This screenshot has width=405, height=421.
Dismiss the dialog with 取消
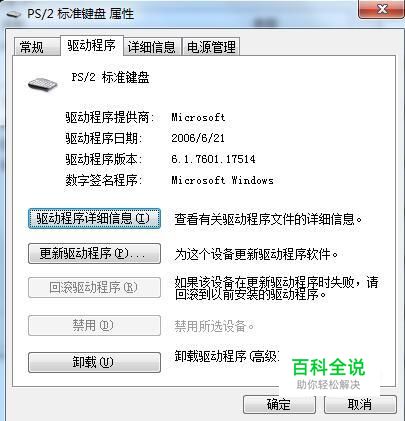coord(360,404)
